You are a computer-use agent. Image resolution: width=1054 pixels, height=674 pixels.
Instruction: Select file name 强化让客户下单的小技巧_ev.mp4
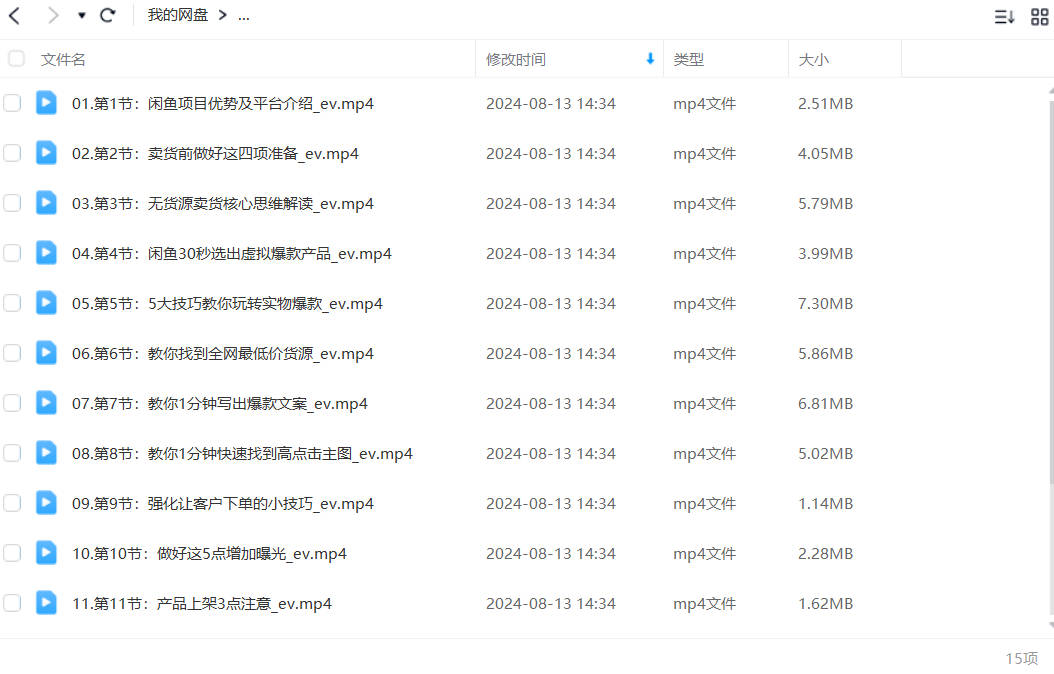click(x=260, y=503)
